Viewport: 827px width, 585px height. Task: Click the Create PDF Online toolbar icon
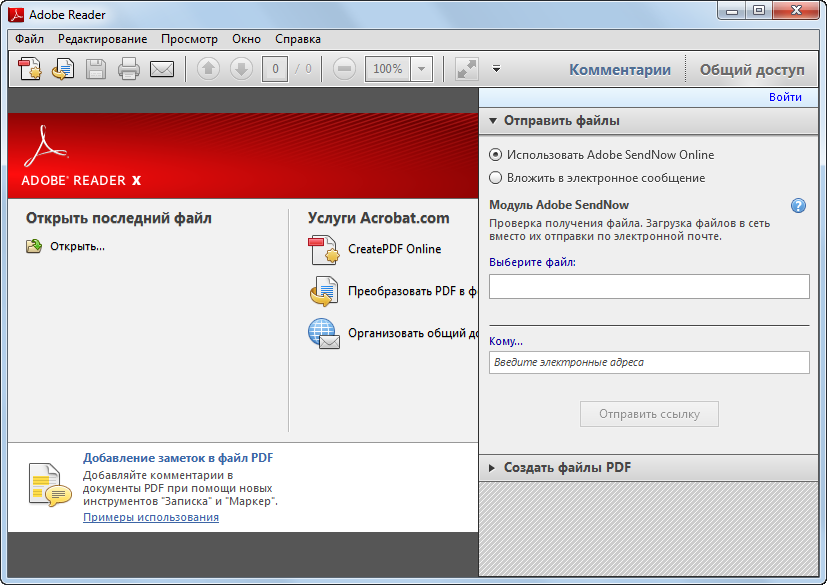30,69
